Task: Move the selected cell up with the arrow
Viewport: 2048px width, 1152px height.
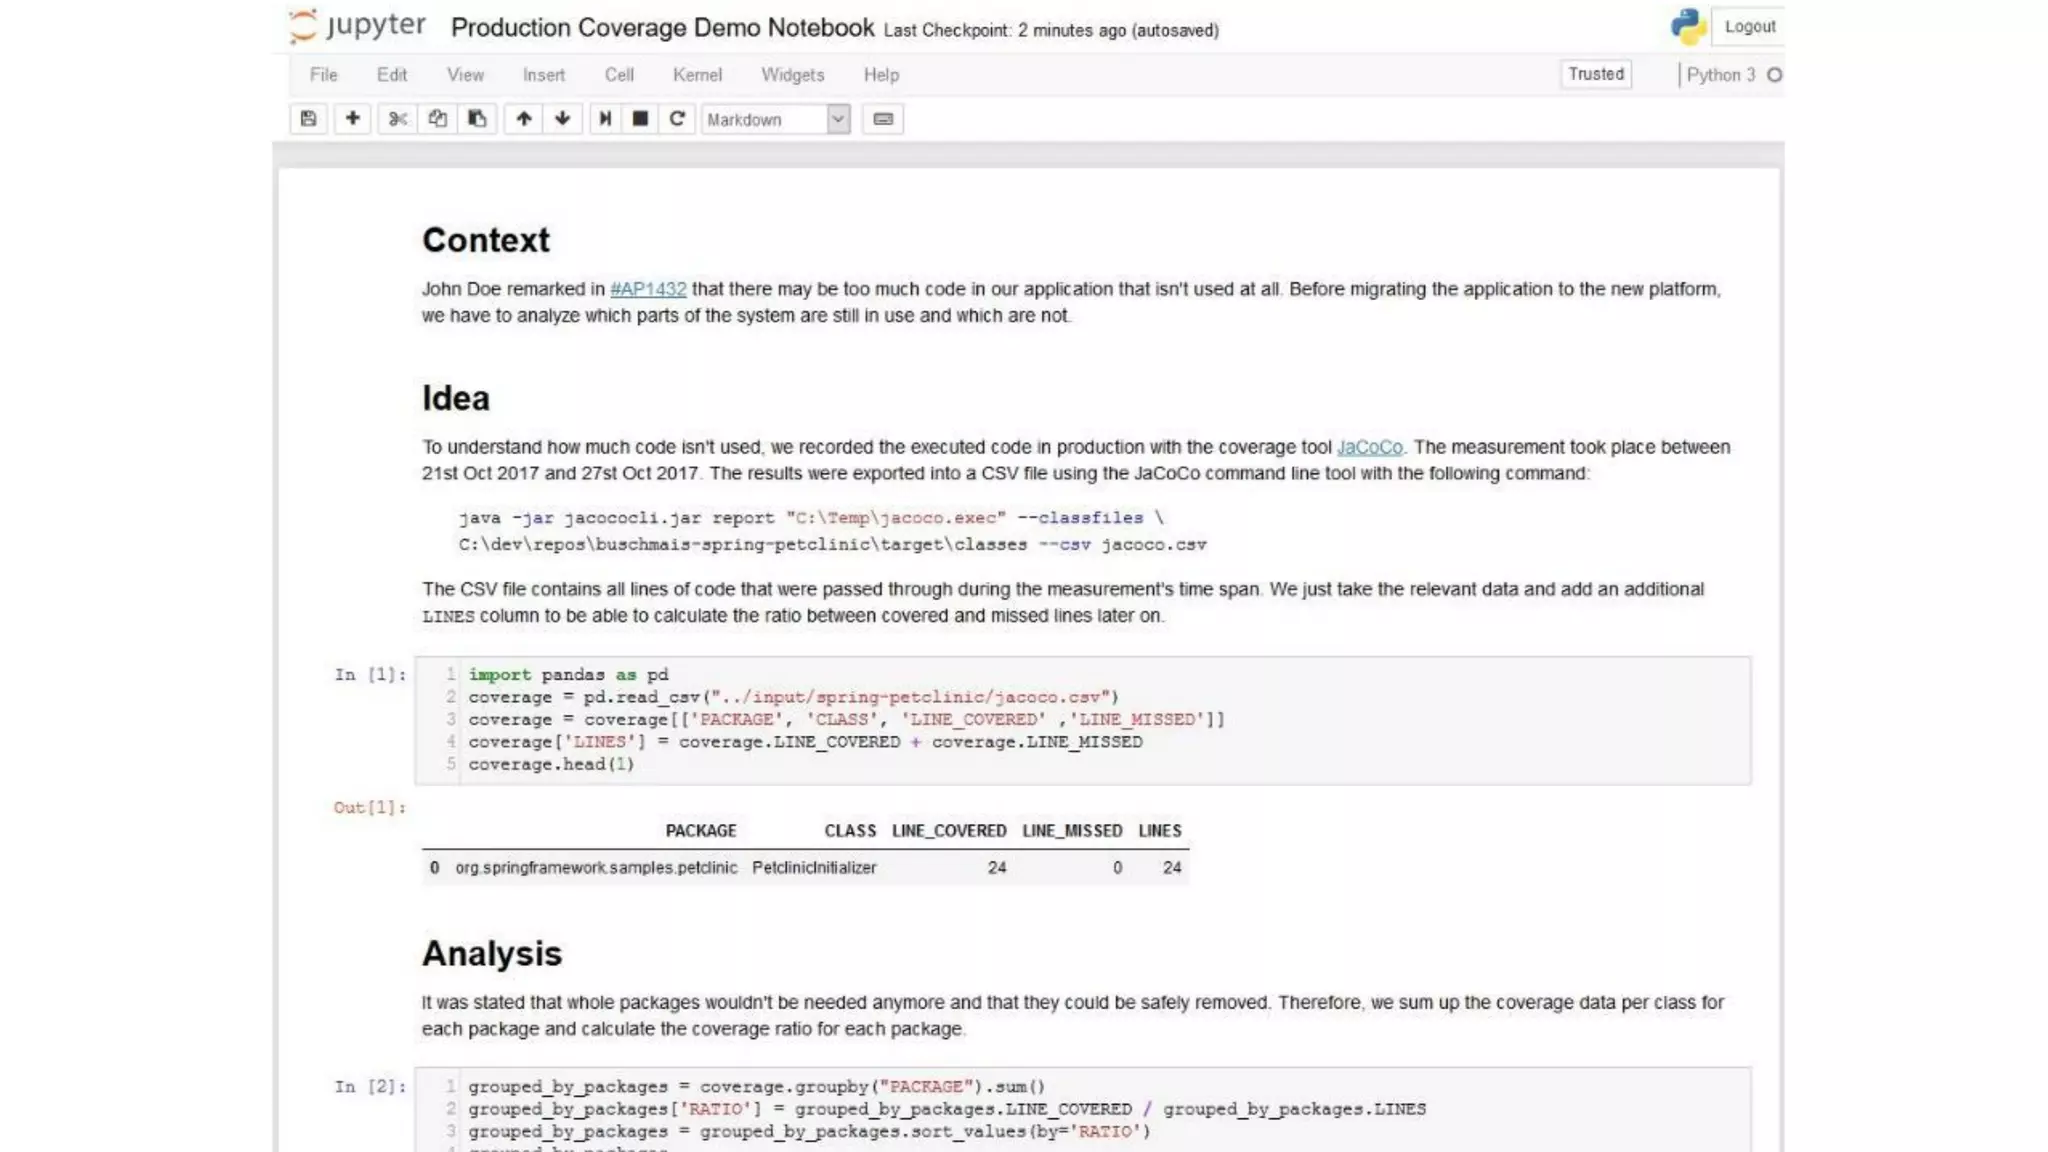Action: 523,119
